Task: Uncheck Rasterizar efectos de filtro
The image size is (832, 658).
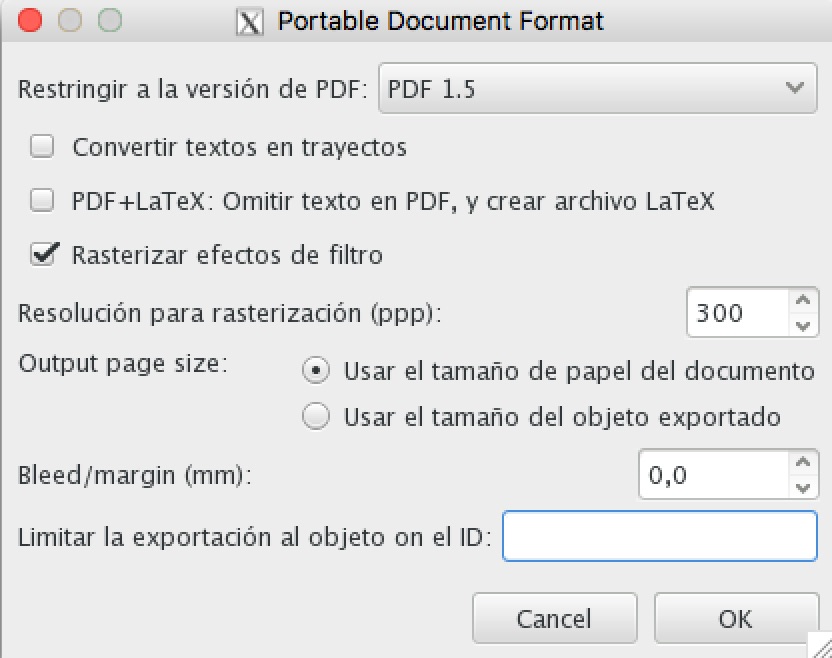Action: coord(42,255)
